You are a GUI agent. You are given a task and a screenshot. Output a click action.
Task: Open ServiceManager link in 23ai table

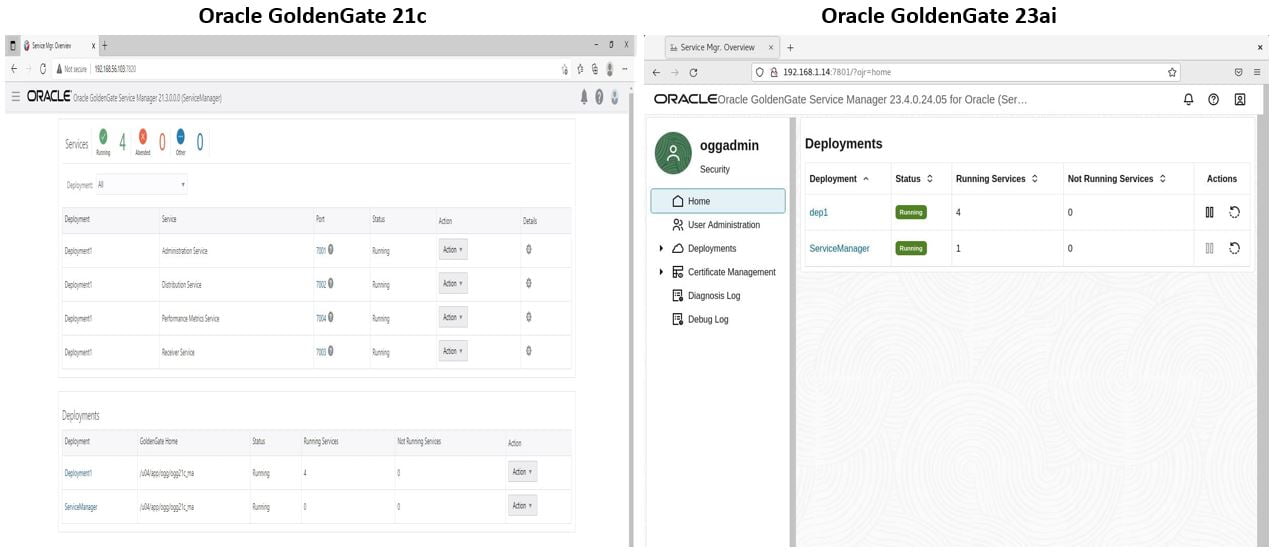[x=839, y=248]
